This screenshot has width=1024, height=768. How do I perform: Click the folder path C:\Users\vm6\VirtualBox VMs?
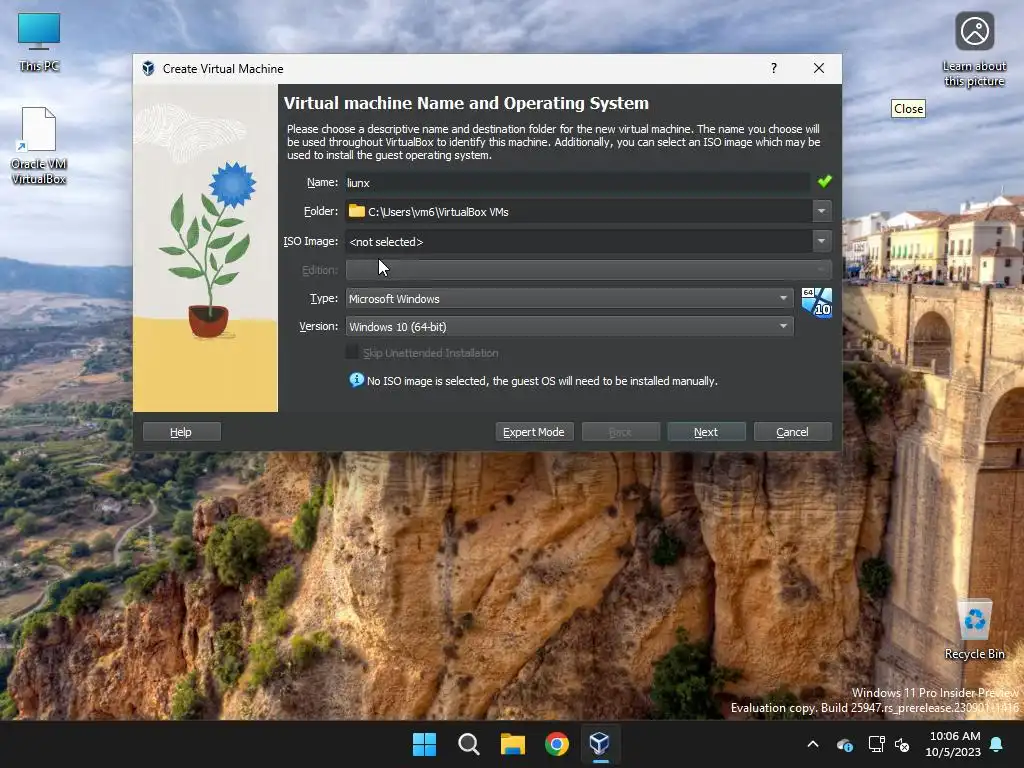(x=438, y=212)
